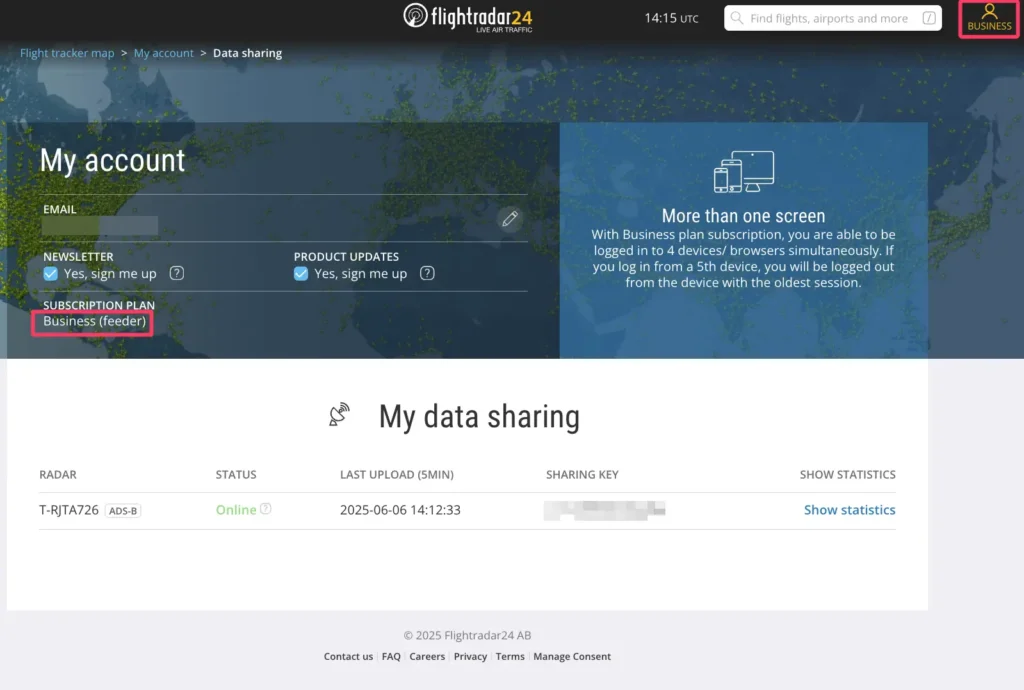The image size is (1024, 690).
Task: Open the Contact us footer link
Action: (x=348, y=656)
